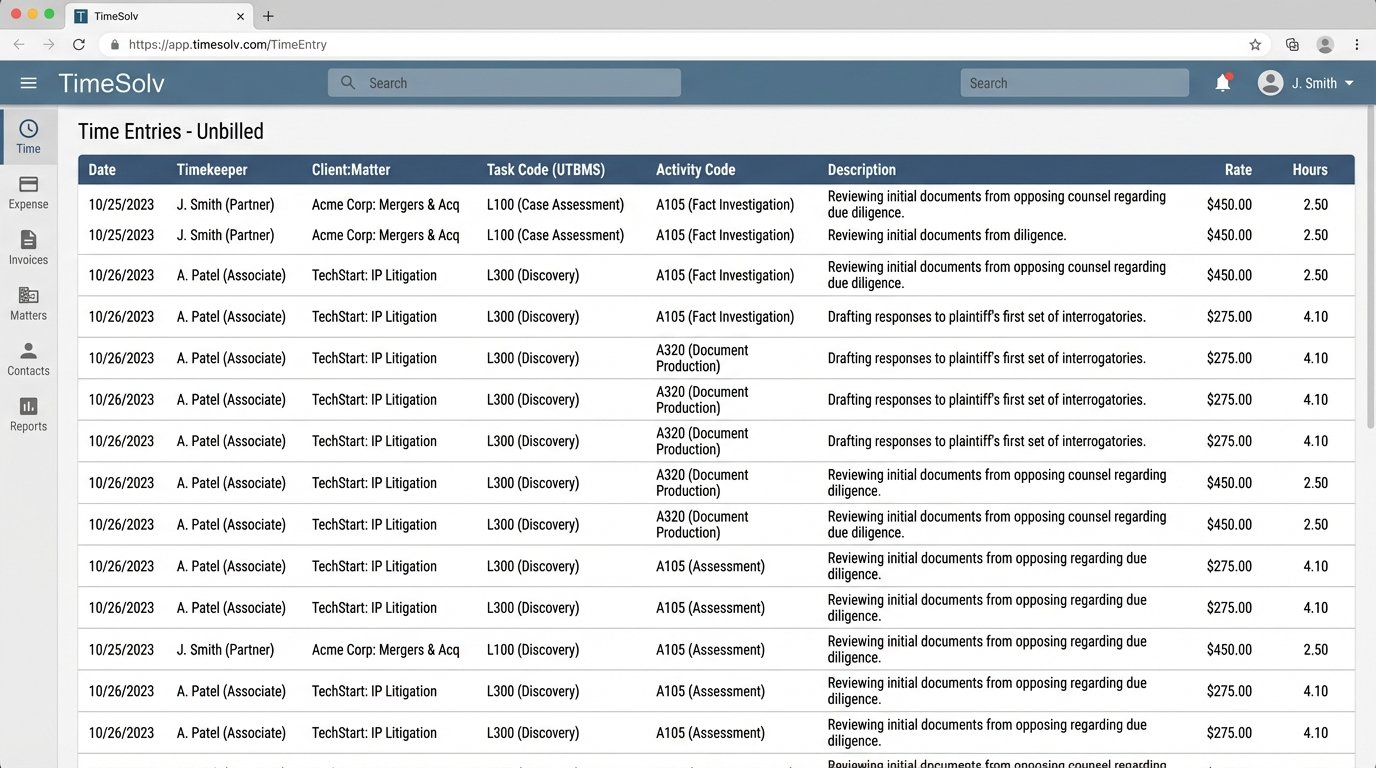
Task: Open a new browser tab with the plus button
Action: [268, 16]
